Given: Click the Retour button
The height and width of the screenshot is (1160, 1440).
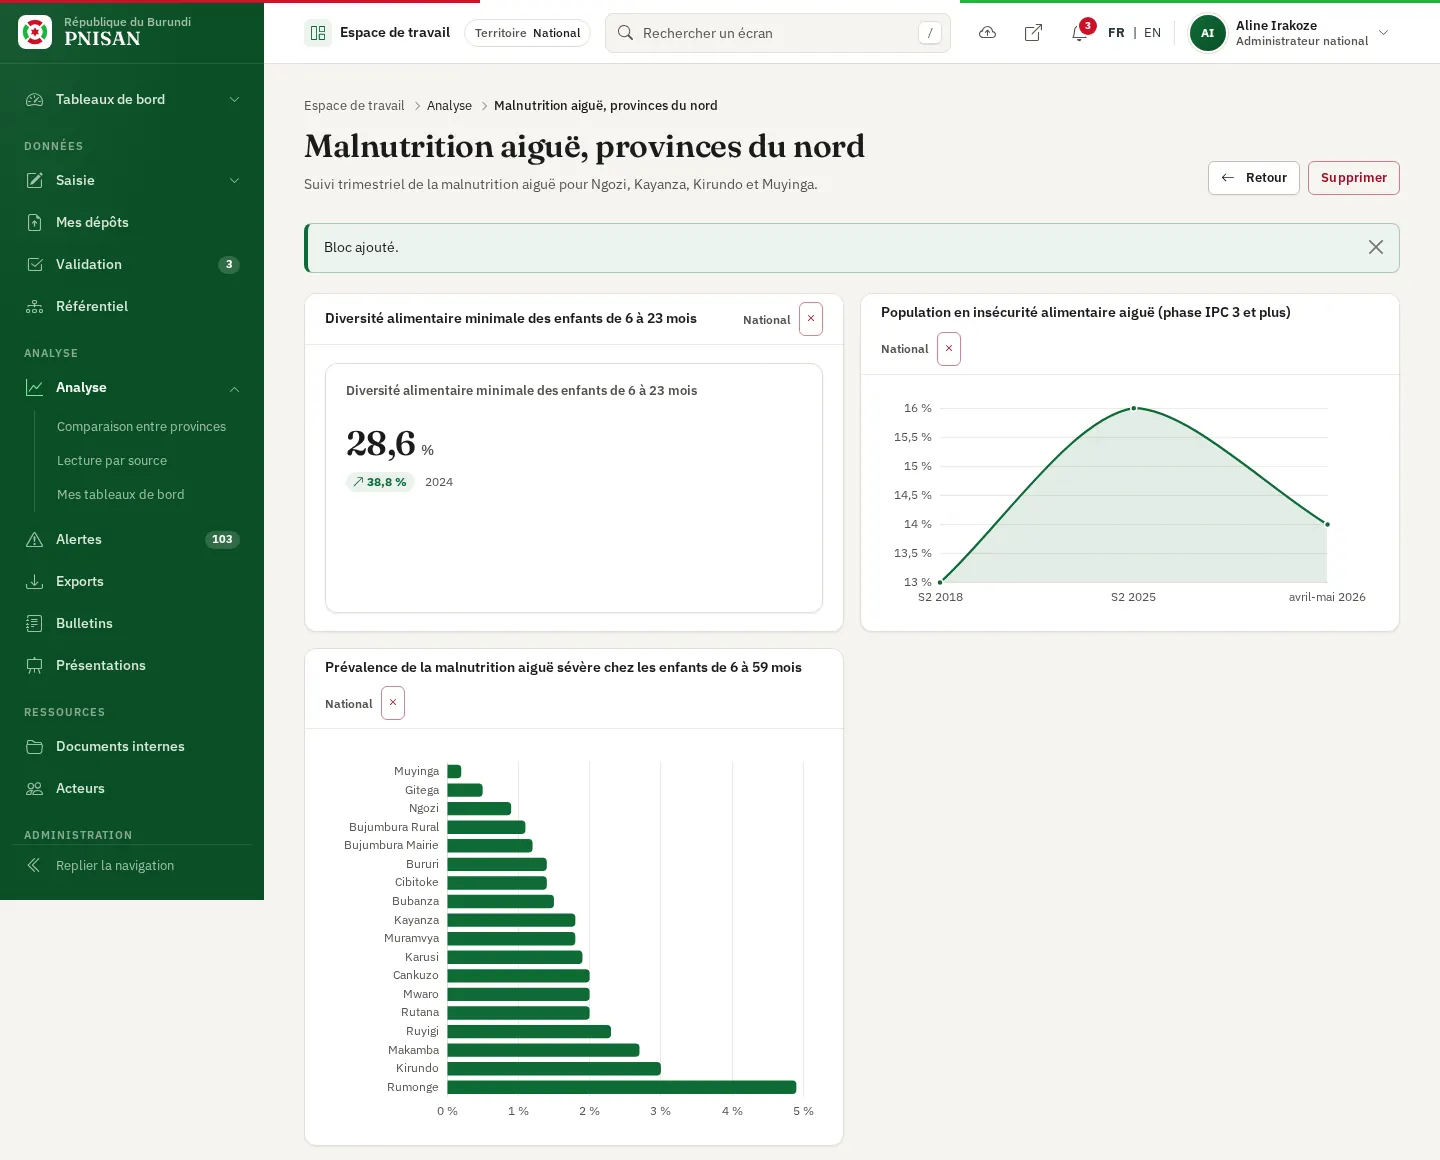Looking at the screenshot, I should 1254,178.
